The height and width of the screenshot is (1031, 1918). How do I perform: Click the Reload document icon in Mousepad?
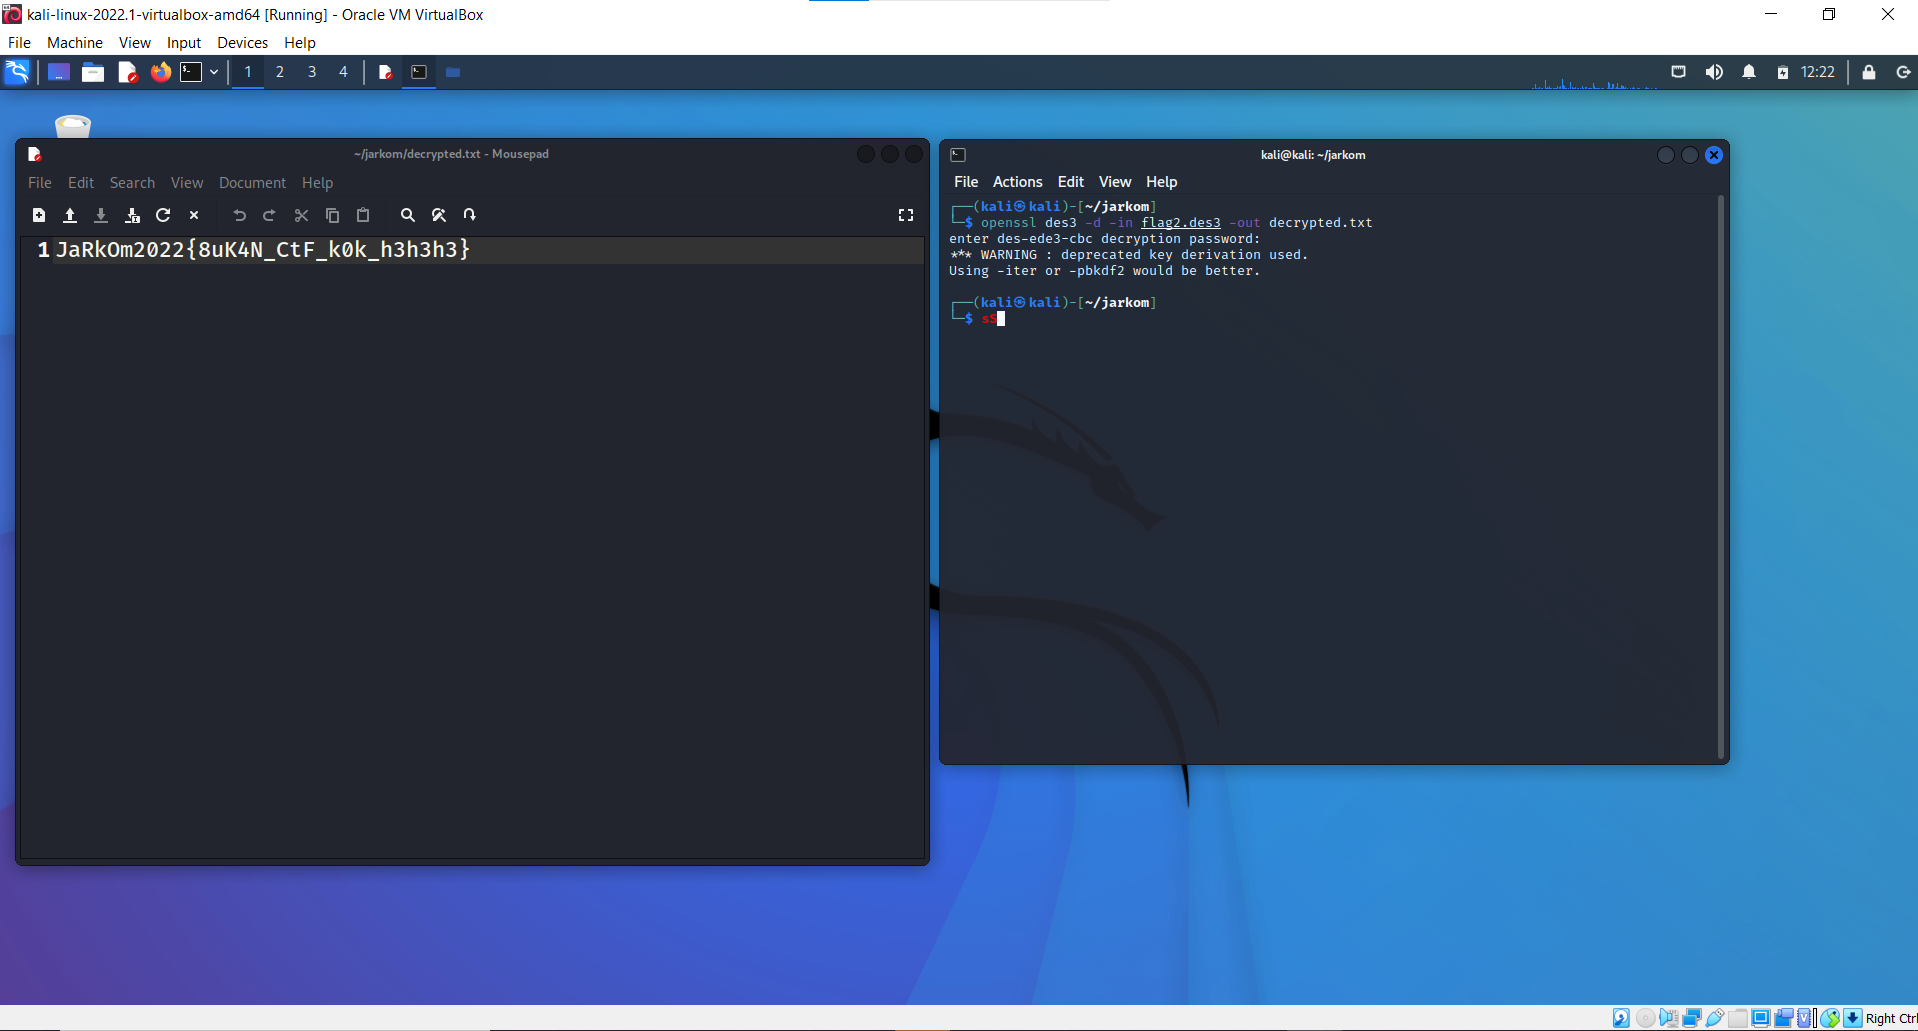(x=163, y=215)
